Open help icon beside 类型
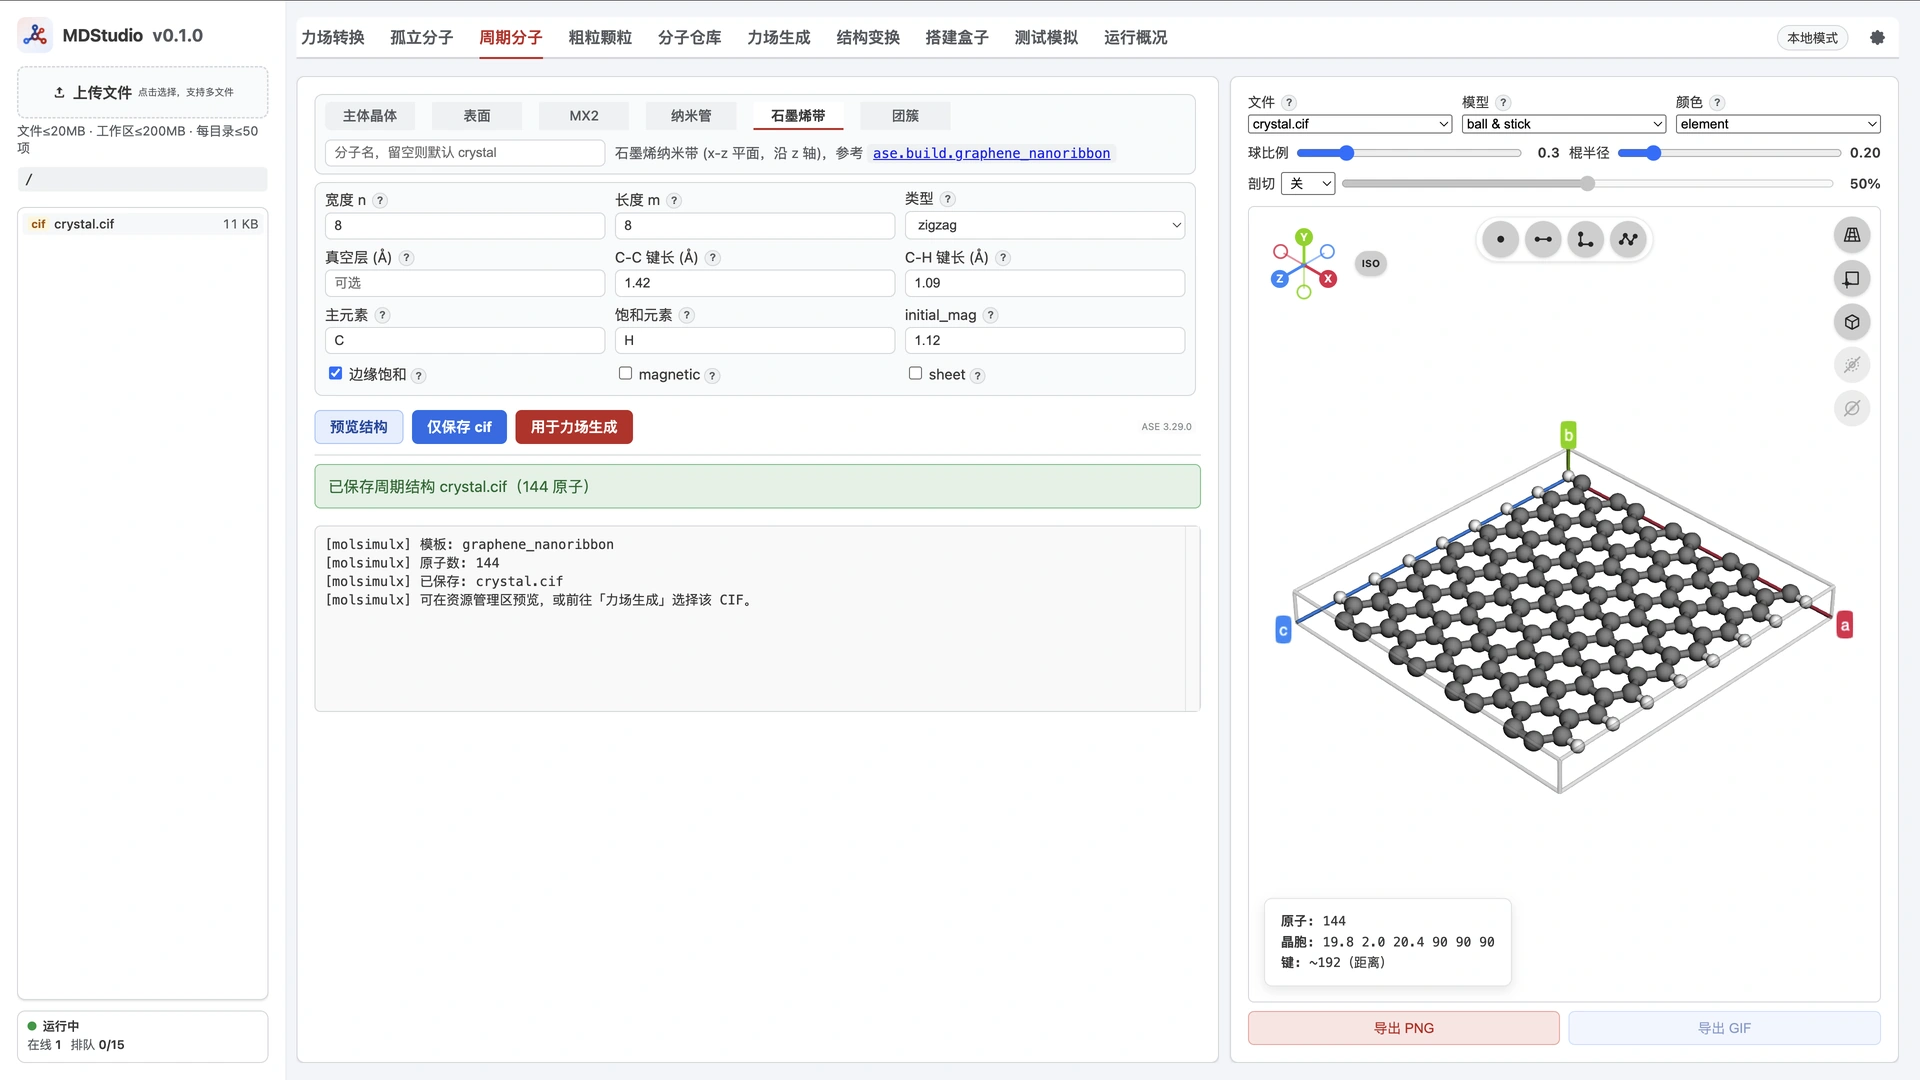The width and height of the screenshot is (1920, 1080). point(948,199)
